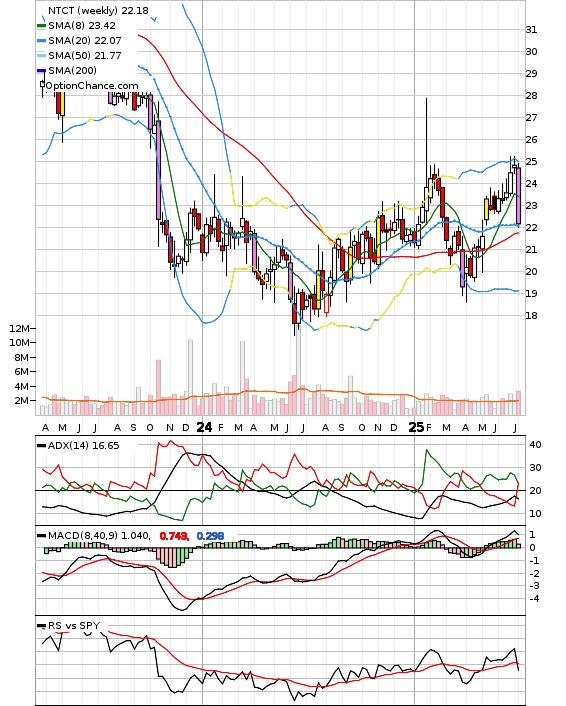Image resolution: width=566 pixels, height=706 pixels.
Task: Click the 18 price axis label
Action: pyautogui.click(x=531, y=316)
